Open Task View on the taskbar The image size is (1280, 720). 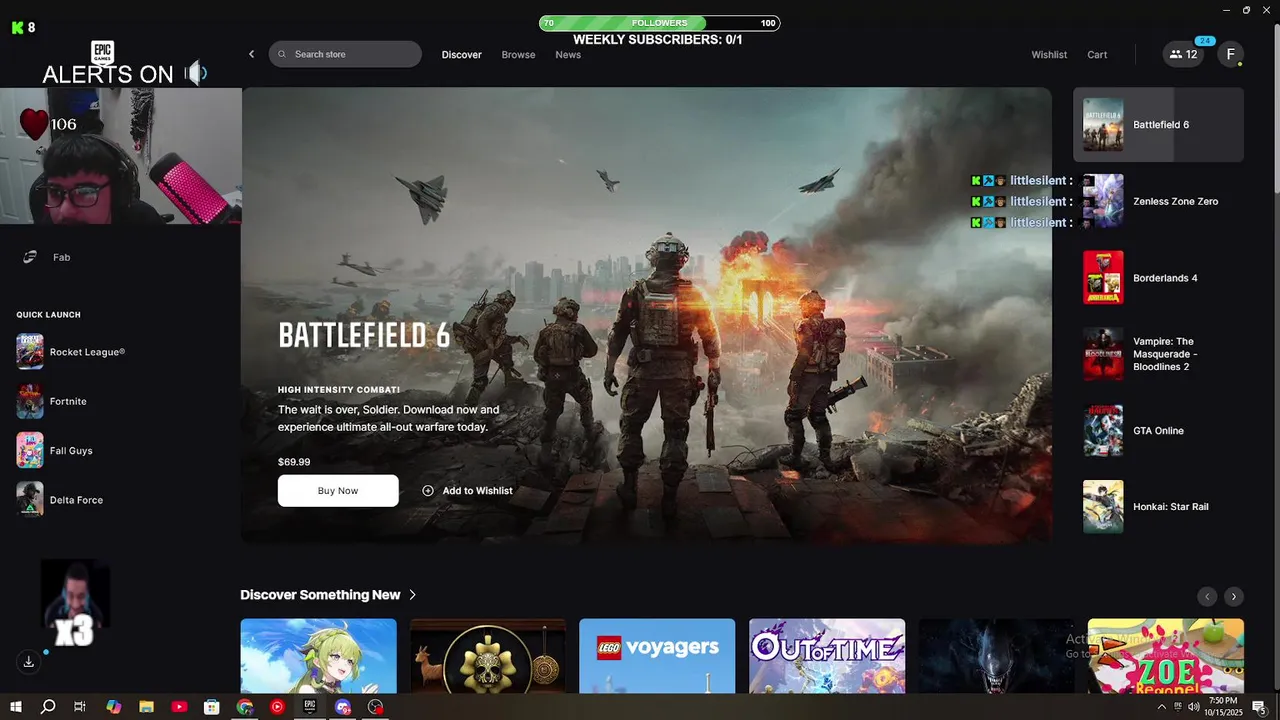(80, 707)
